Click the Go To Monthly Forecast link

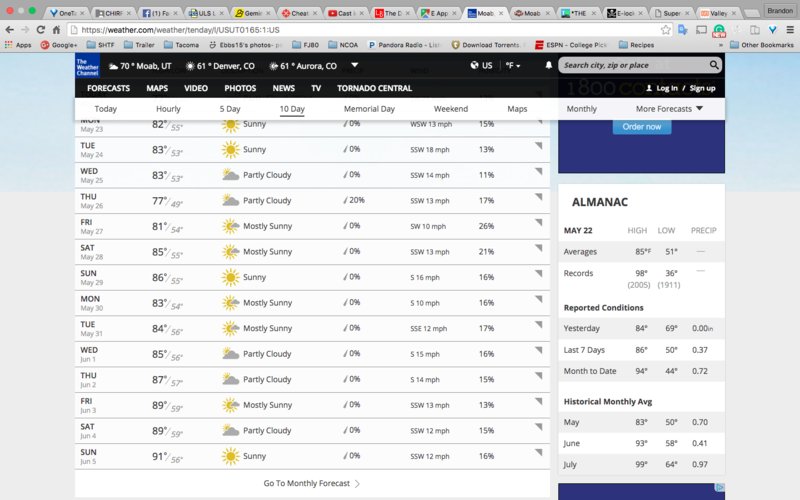312,483
